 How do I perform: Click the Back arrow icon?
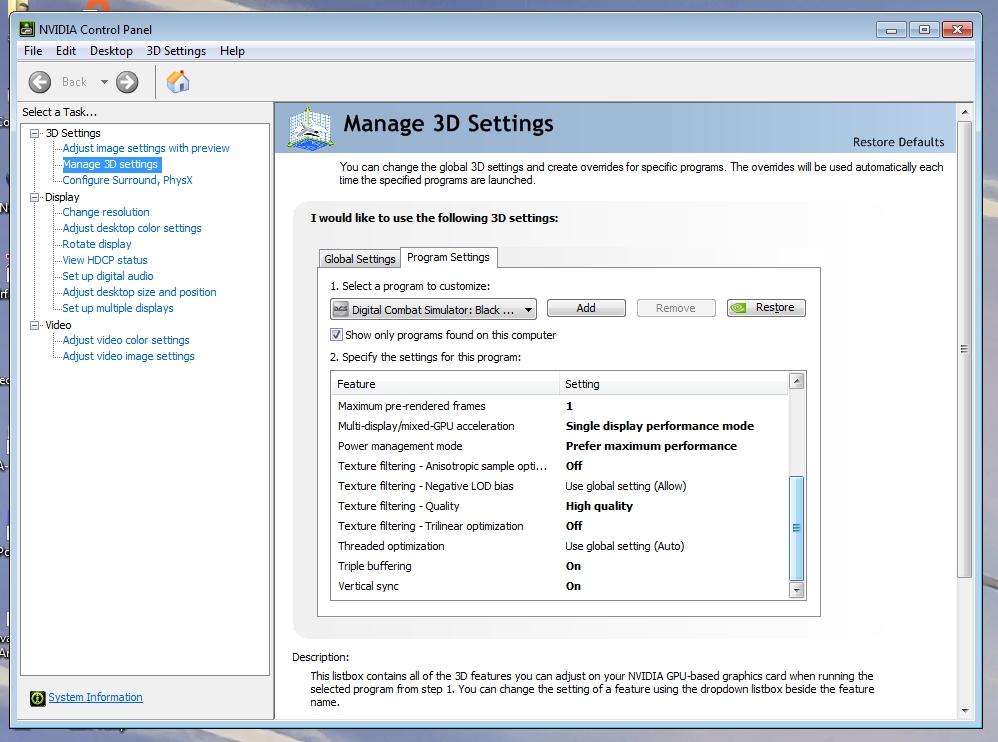(39, 82)
